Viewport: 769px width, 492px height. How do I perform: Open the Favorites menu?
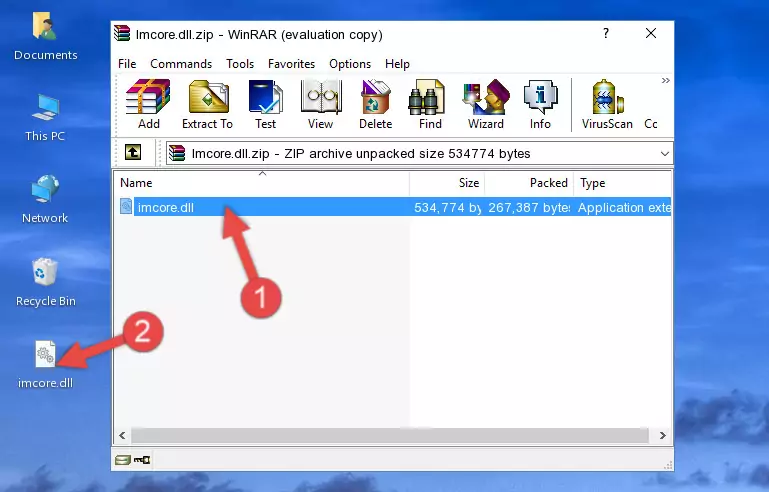click(x=291, y=64)
